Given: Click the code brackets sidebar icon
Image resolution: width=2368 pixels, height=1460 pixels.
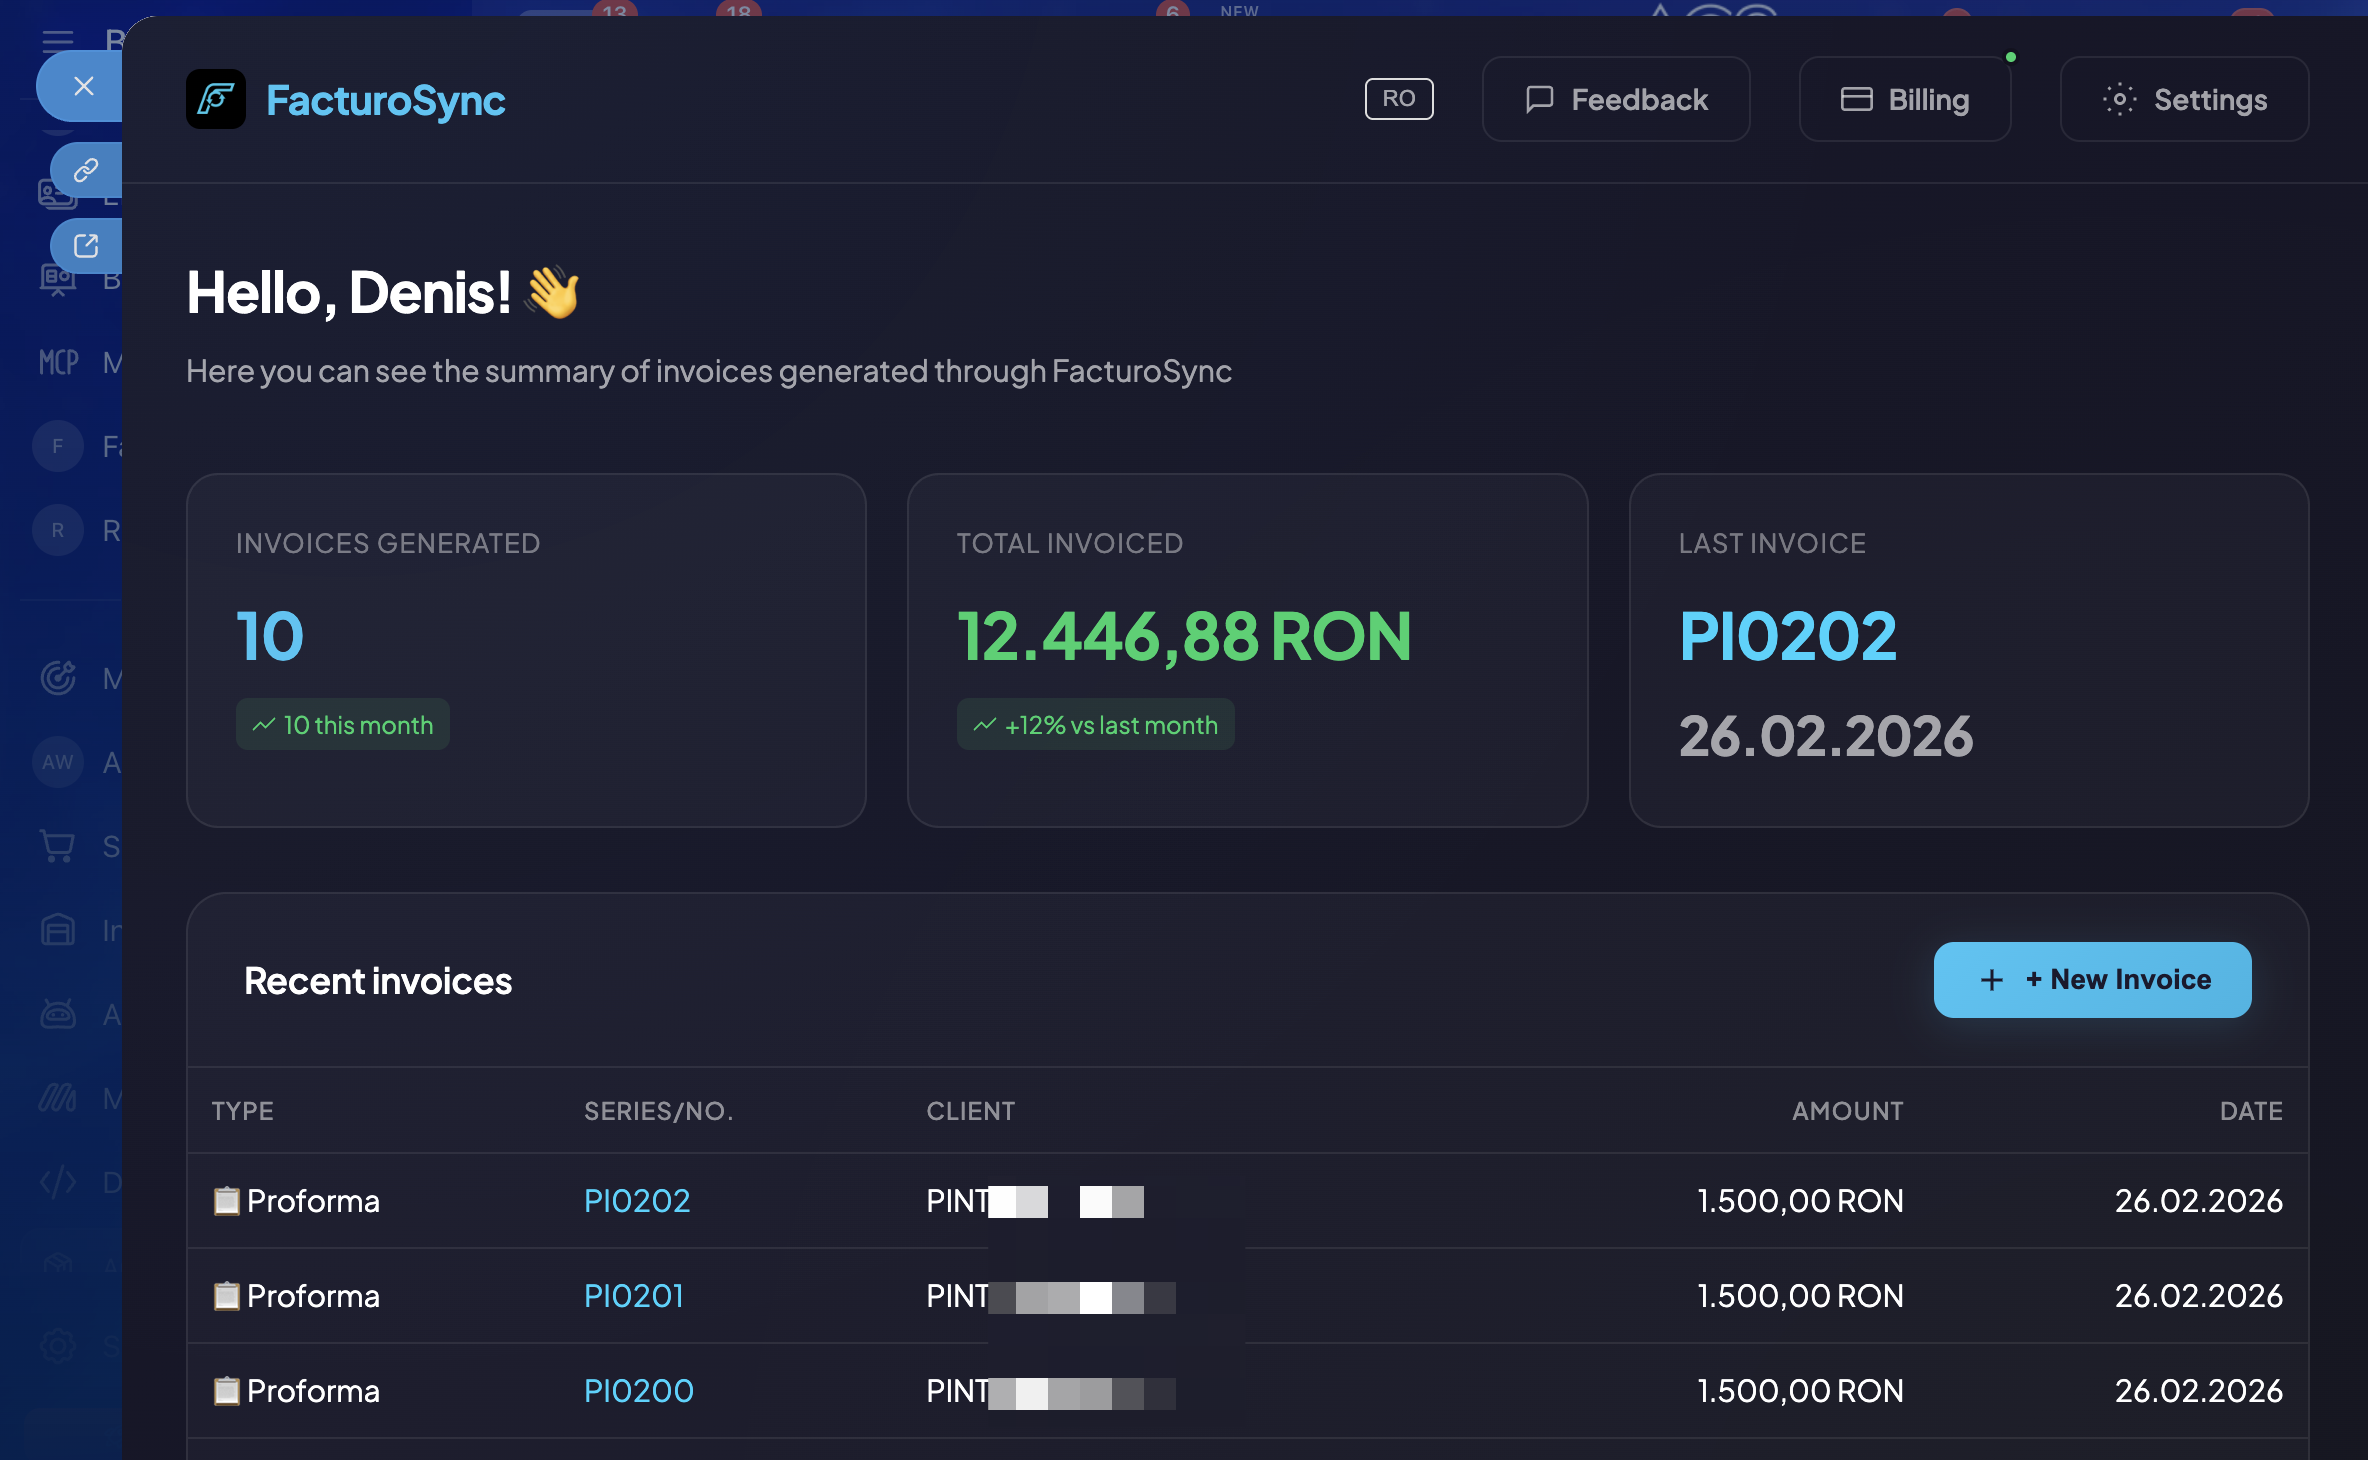Looking at the screenshot, I should [x=58, y=1182].
